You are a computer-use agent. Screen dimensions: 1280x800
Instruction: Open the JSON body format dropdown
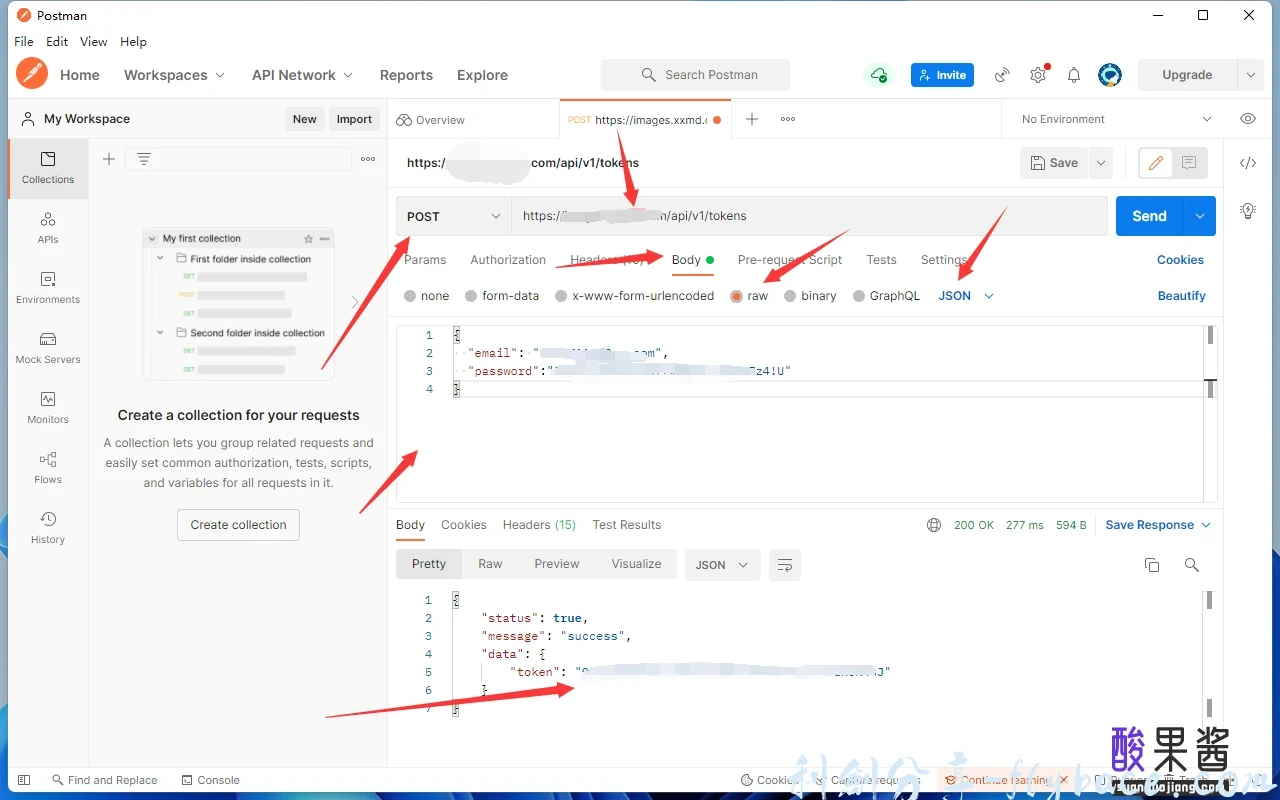[x=965, y=296]
